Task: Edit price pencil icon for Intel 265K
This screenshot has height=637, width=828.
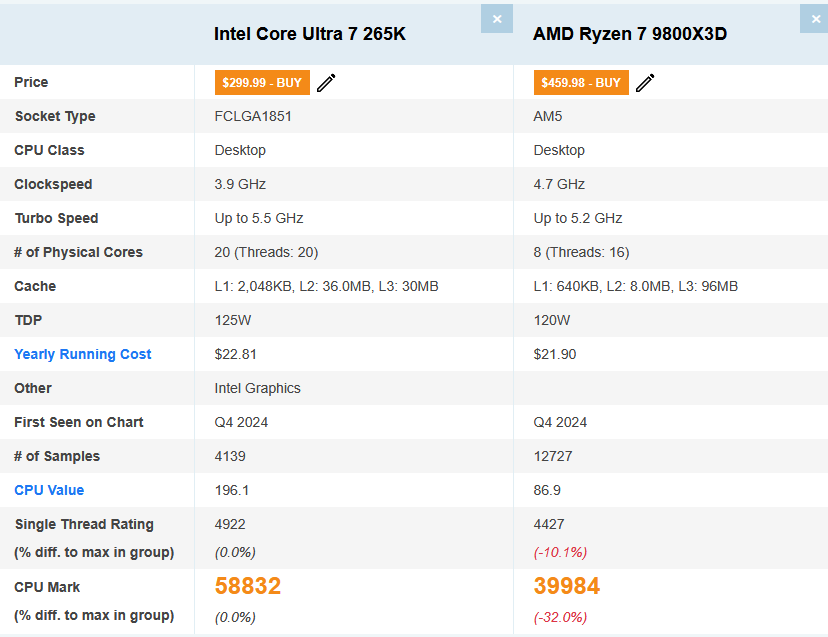Action: coord(326,83)
